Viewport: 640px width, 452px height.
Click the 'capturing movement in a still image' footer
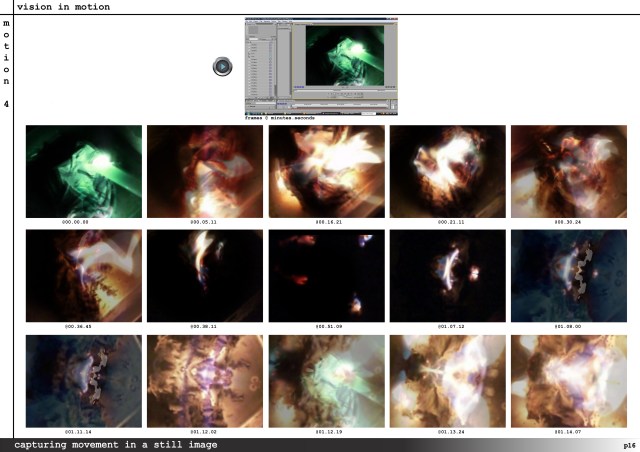tap(116, 444)
